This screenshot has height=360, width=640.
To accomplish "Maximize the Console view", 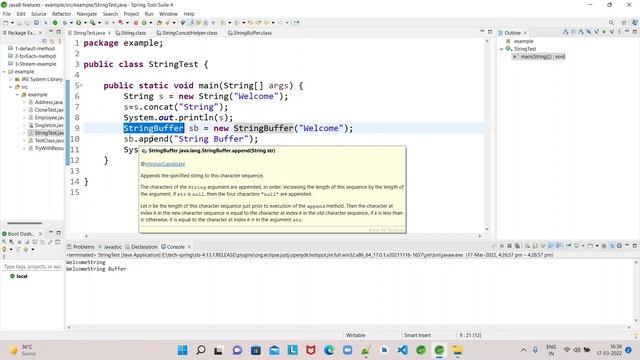I will point(634,246).
